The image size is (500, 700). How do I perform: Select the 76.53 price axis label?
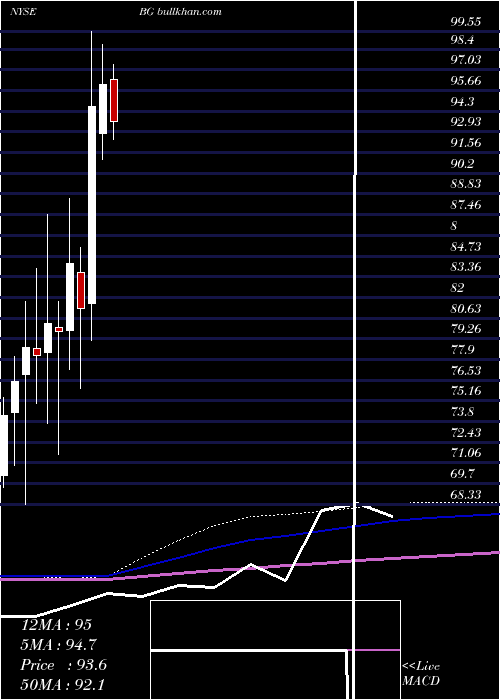466,371
